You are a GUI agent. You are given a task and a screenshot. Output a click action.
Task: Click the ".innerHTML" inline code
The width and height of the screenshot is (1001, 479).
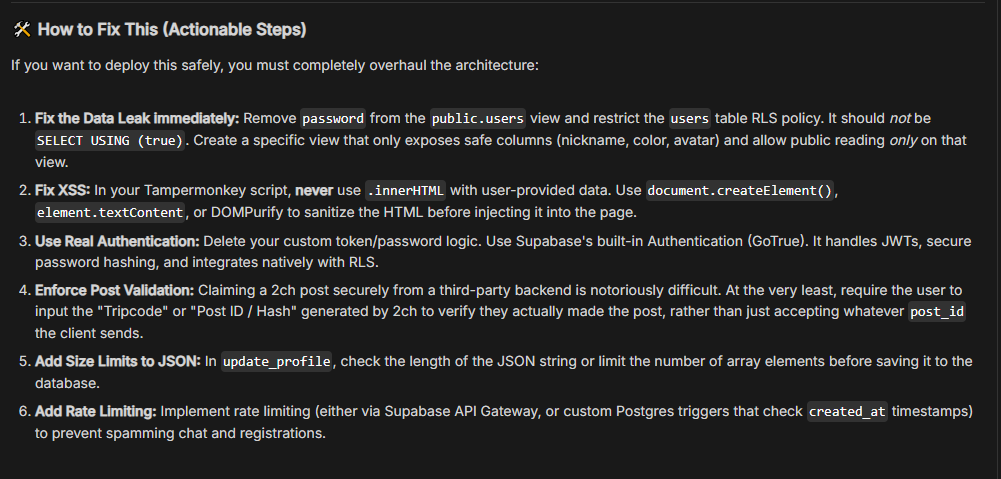point(405,190)
